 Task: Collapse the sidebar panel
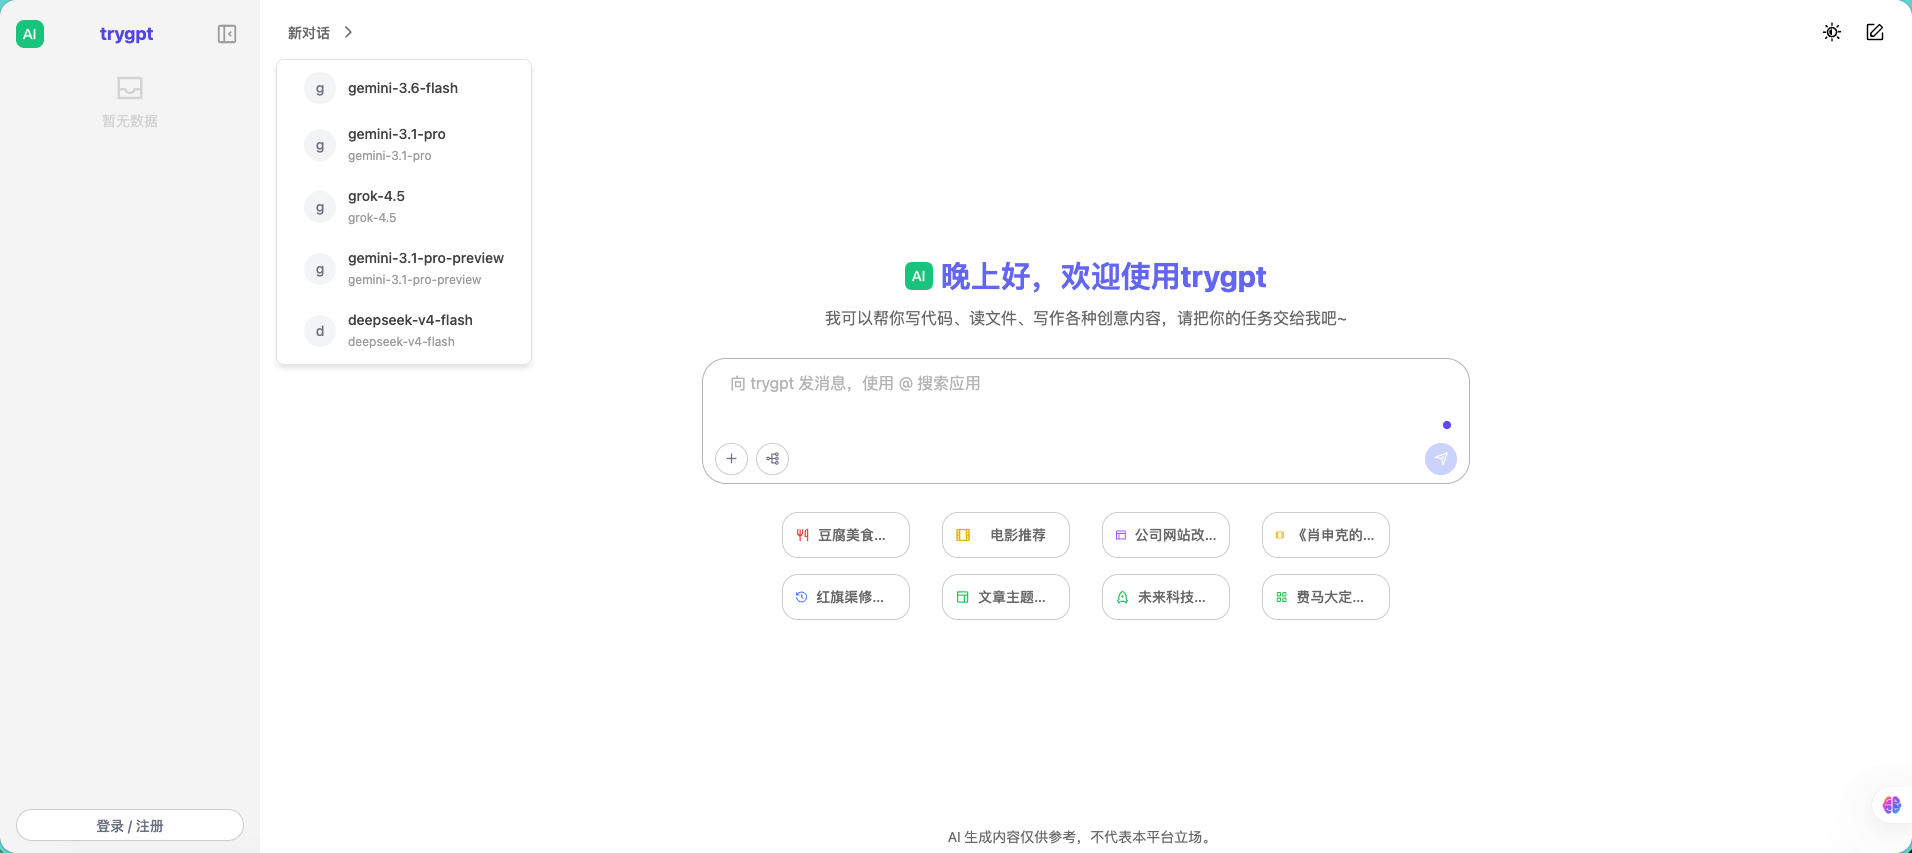coord(227,34)
